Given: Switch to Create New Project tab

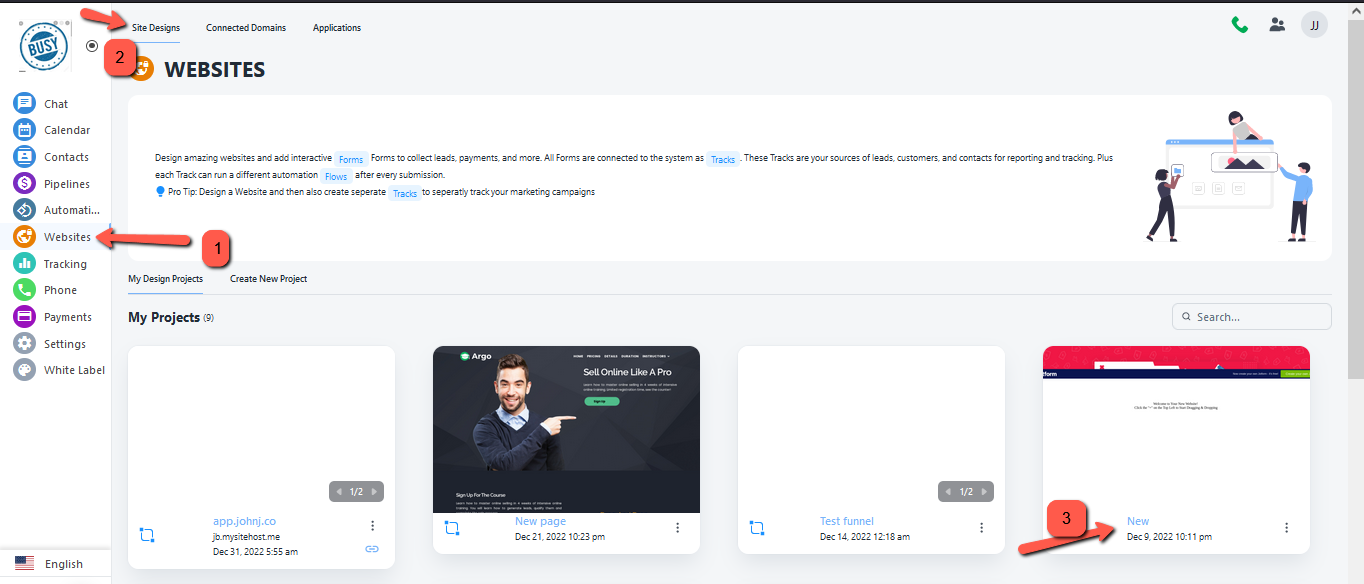Looking at the screenshot, I should (268, 279).
